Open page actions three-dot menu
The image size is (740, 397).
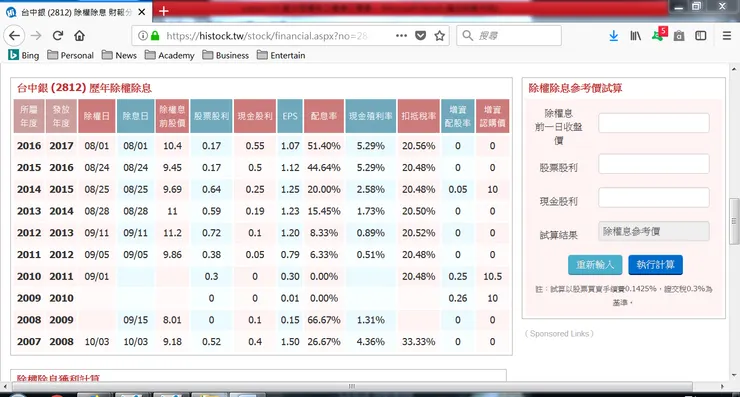click(x=402, y=36)
